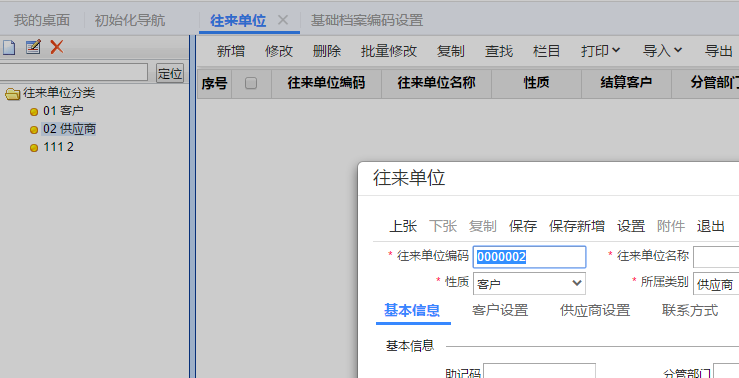This screenshot has width=739, height=378.
Task: Click the 往来单位名称 input field
Action: (x=716, y=257)
